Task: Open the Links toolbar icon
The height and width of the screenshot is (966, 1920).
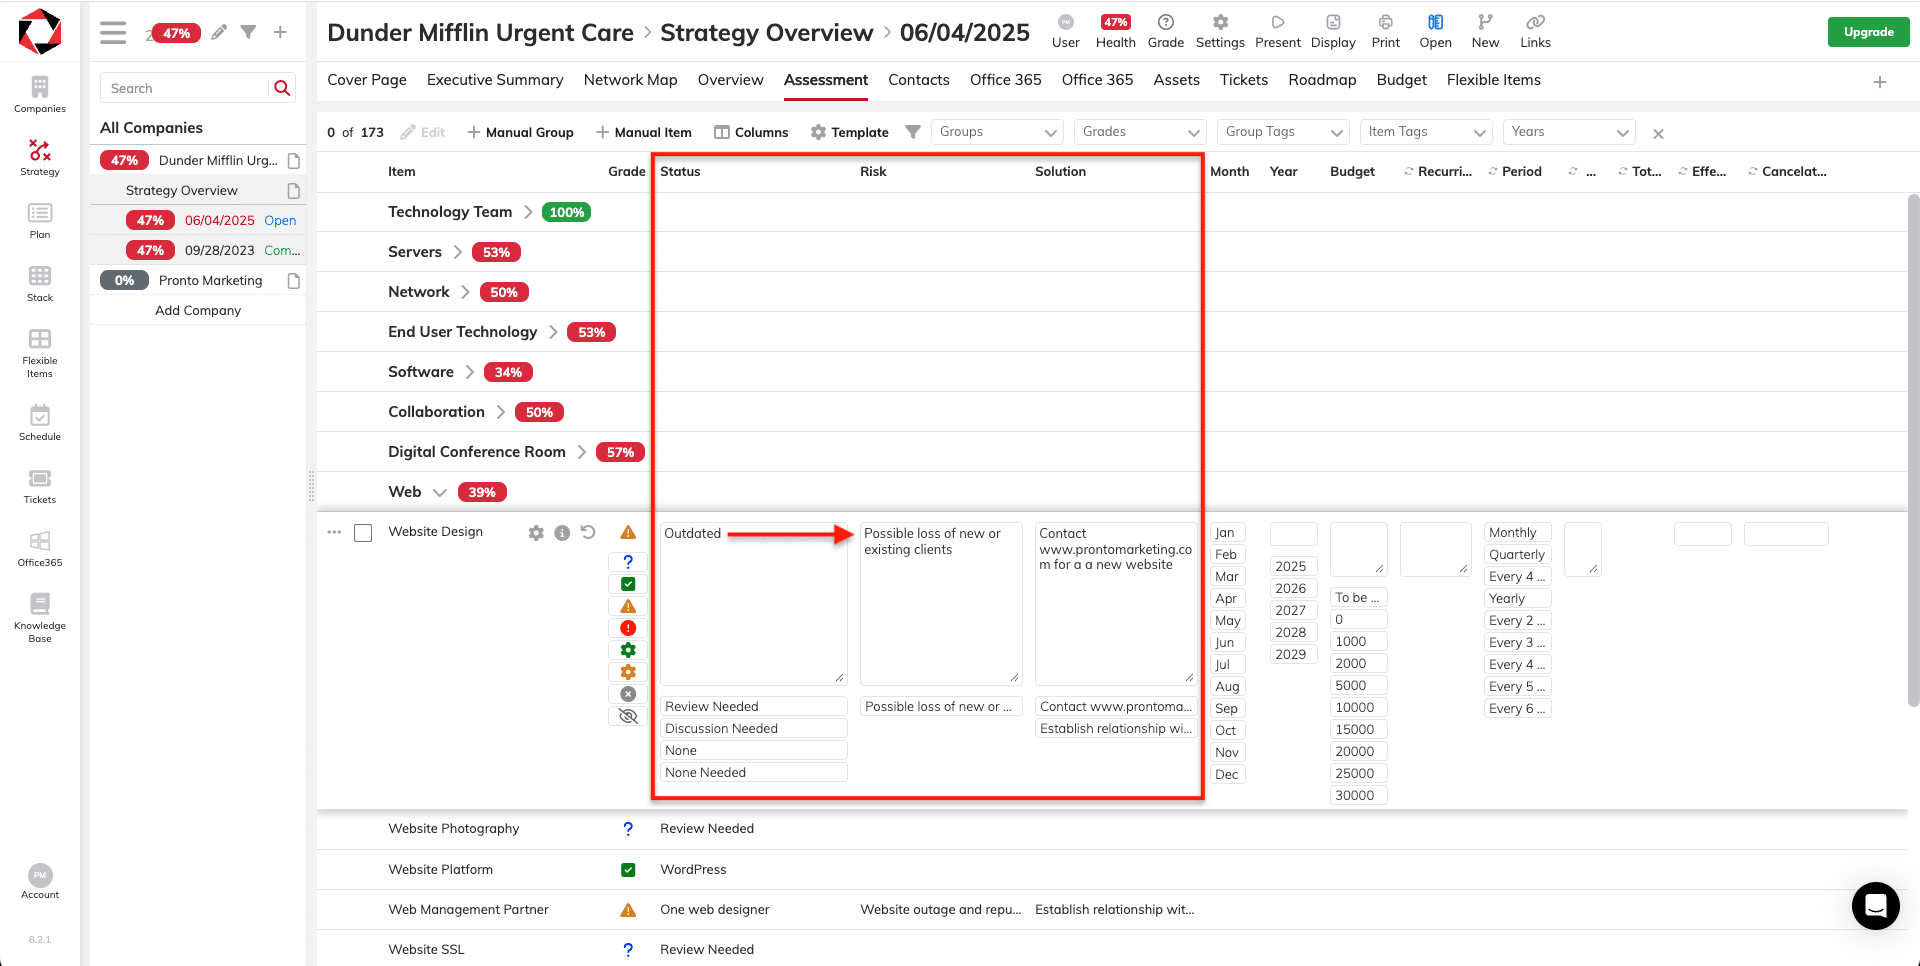Action: tap(1535, 31)
